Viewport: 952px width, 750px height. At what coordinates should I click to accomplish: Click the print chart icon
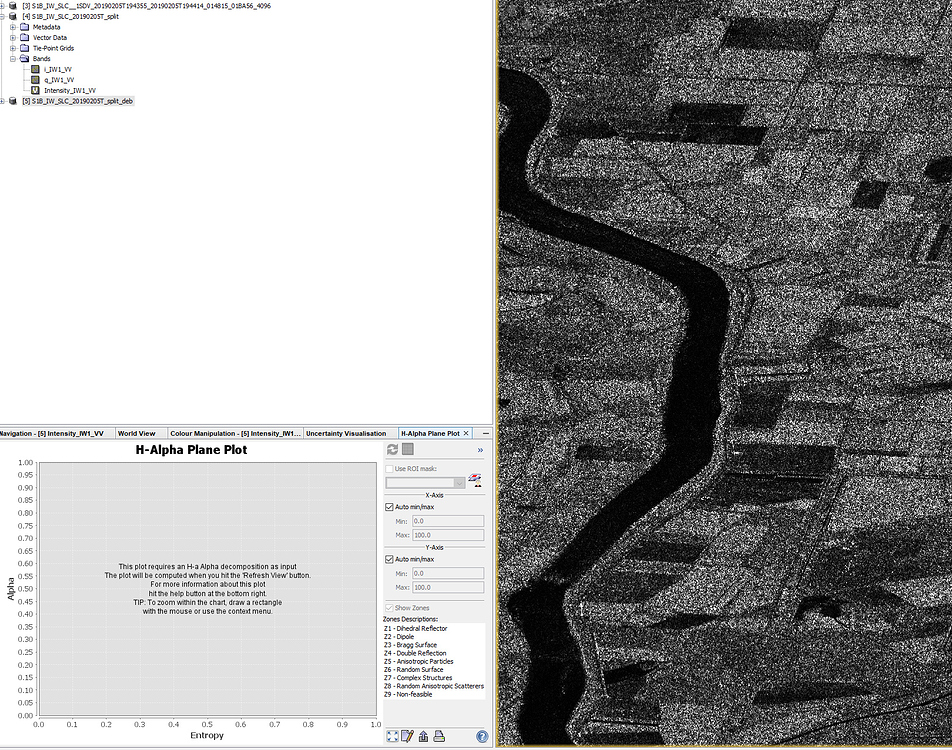438,736
